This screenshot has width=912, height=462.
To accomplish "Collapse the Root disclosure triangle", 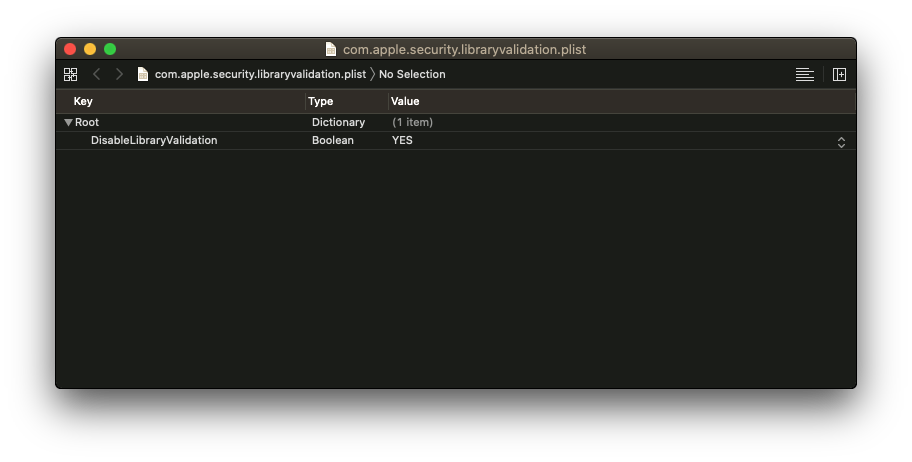I will coord(68,122).
